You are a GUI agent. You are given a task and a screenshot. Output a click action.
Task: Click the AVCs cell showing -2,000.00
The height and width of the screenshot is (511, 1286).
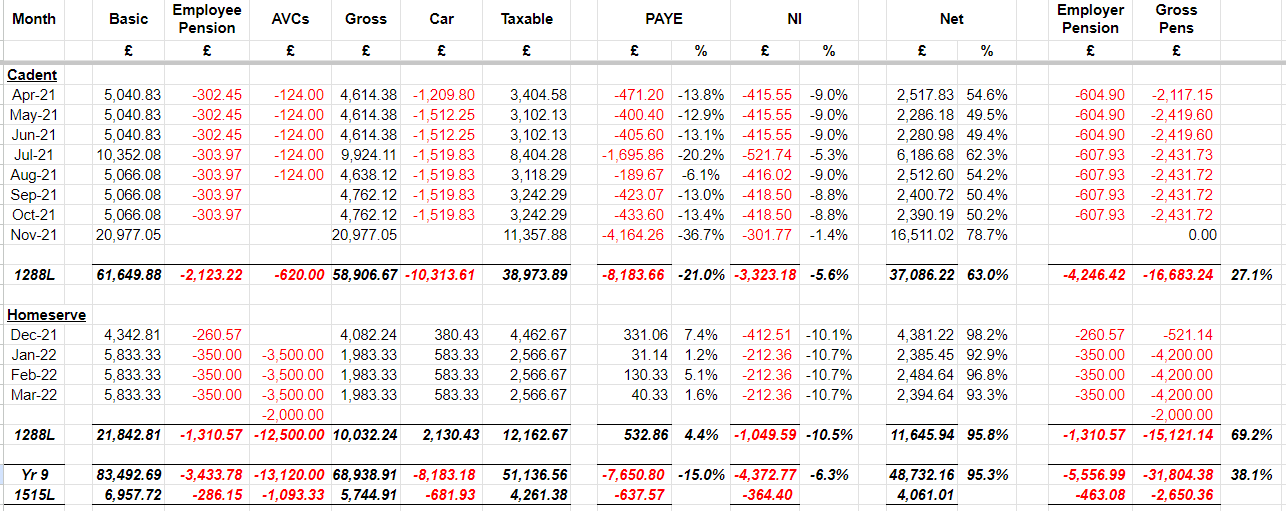point(291,415)
